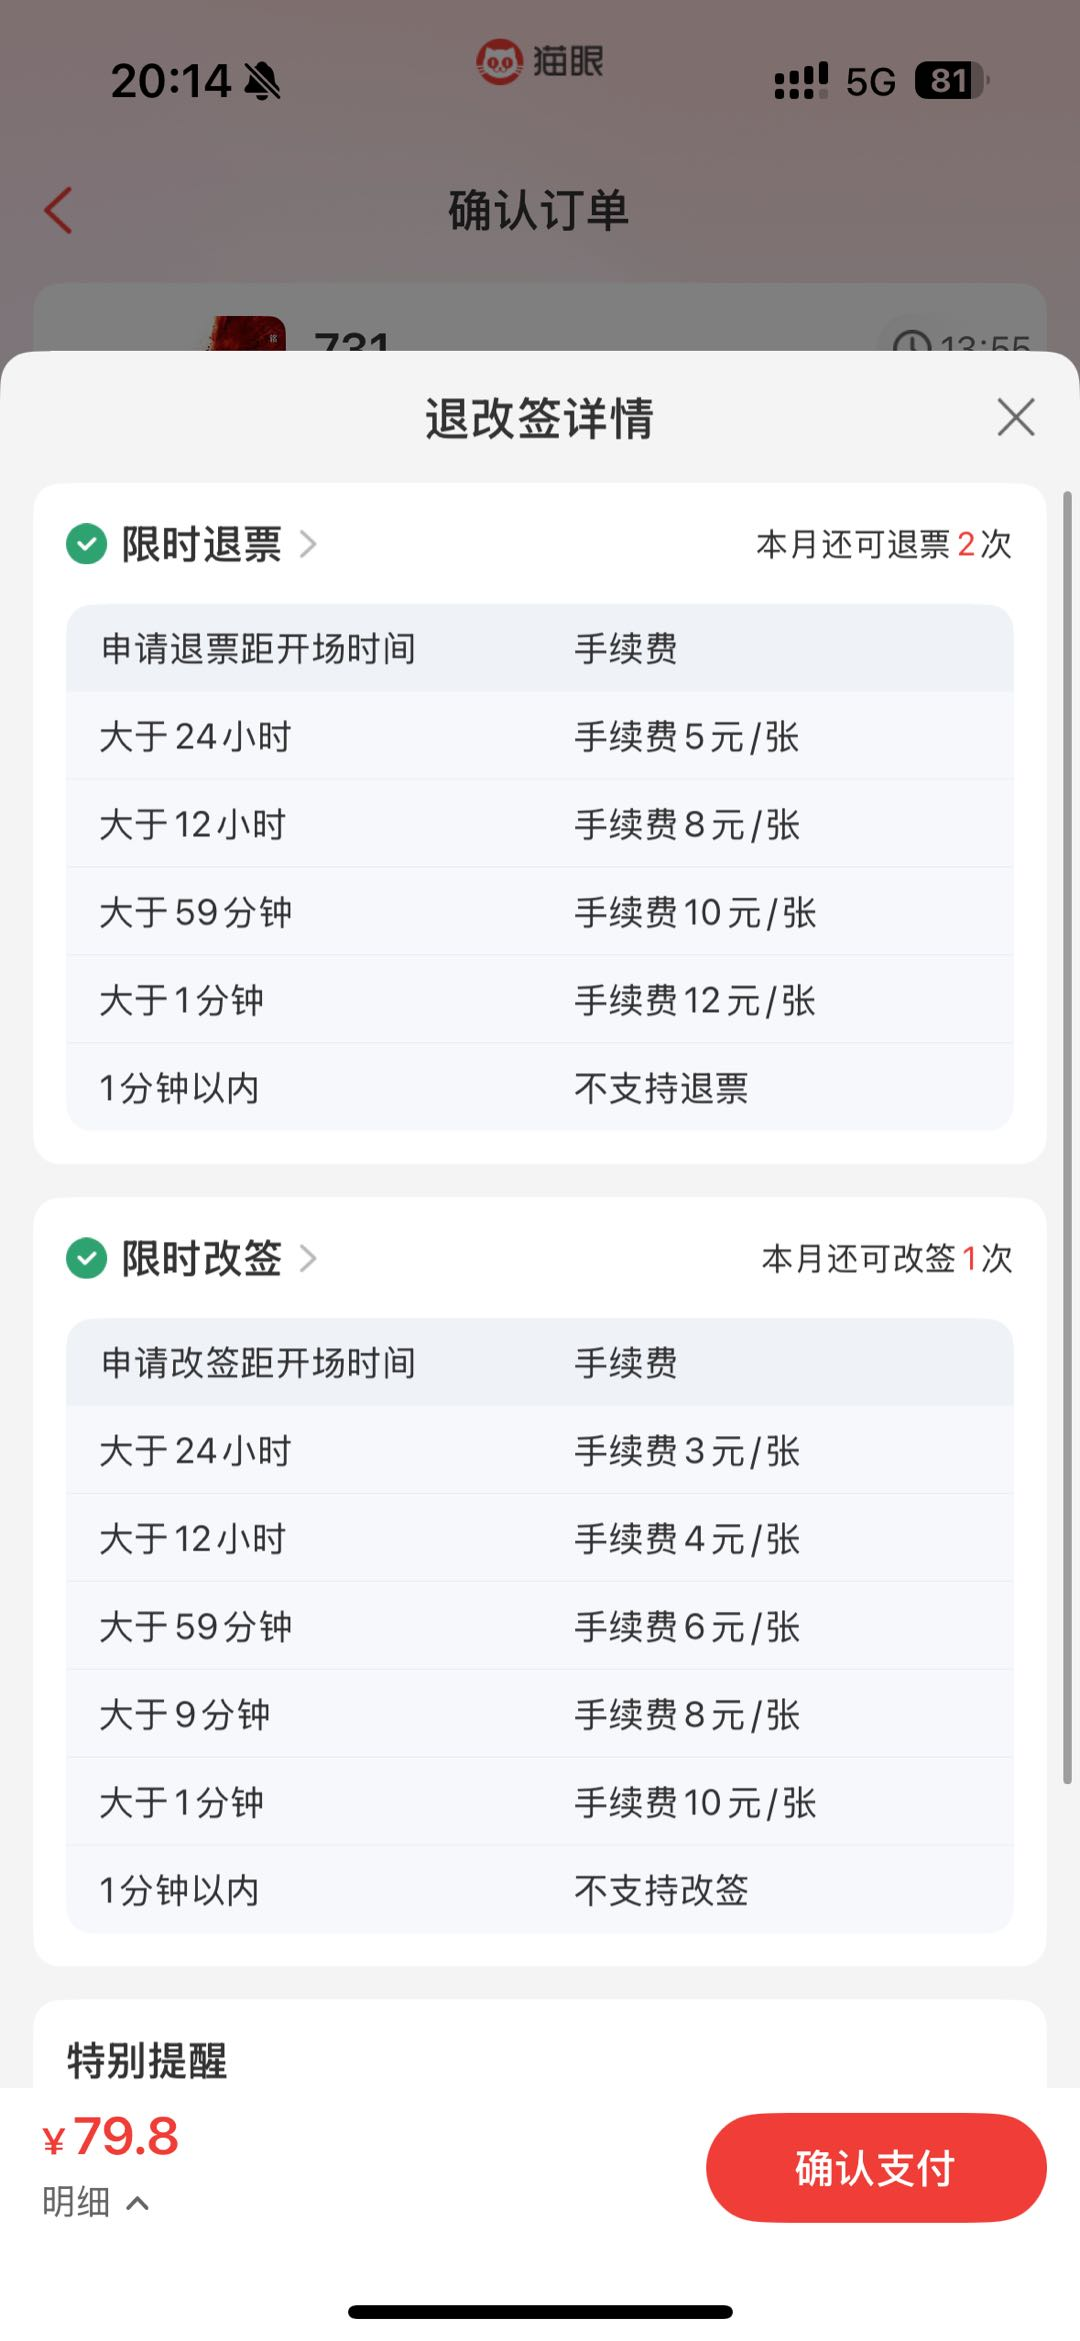
Task: Tap the clock icon on order card
Action: tap(911, 343)
